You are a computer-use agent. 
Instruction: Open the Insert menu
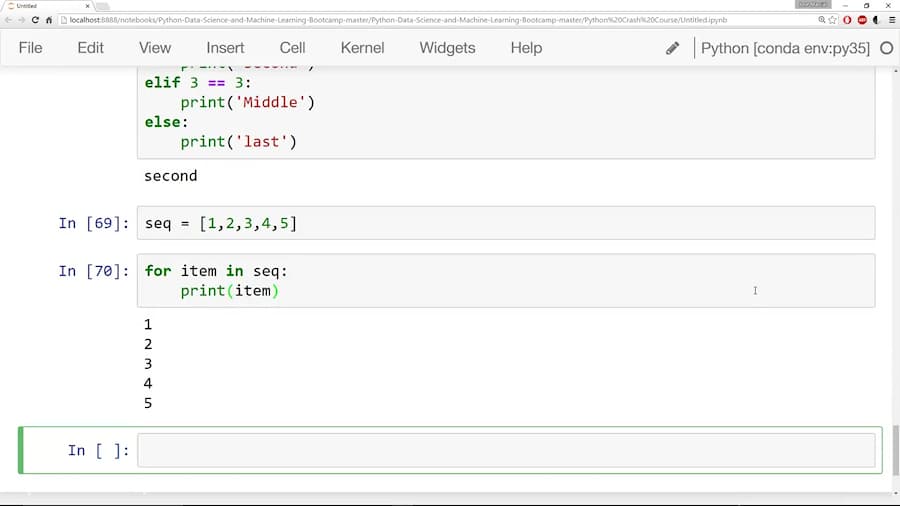click(225, 48)
